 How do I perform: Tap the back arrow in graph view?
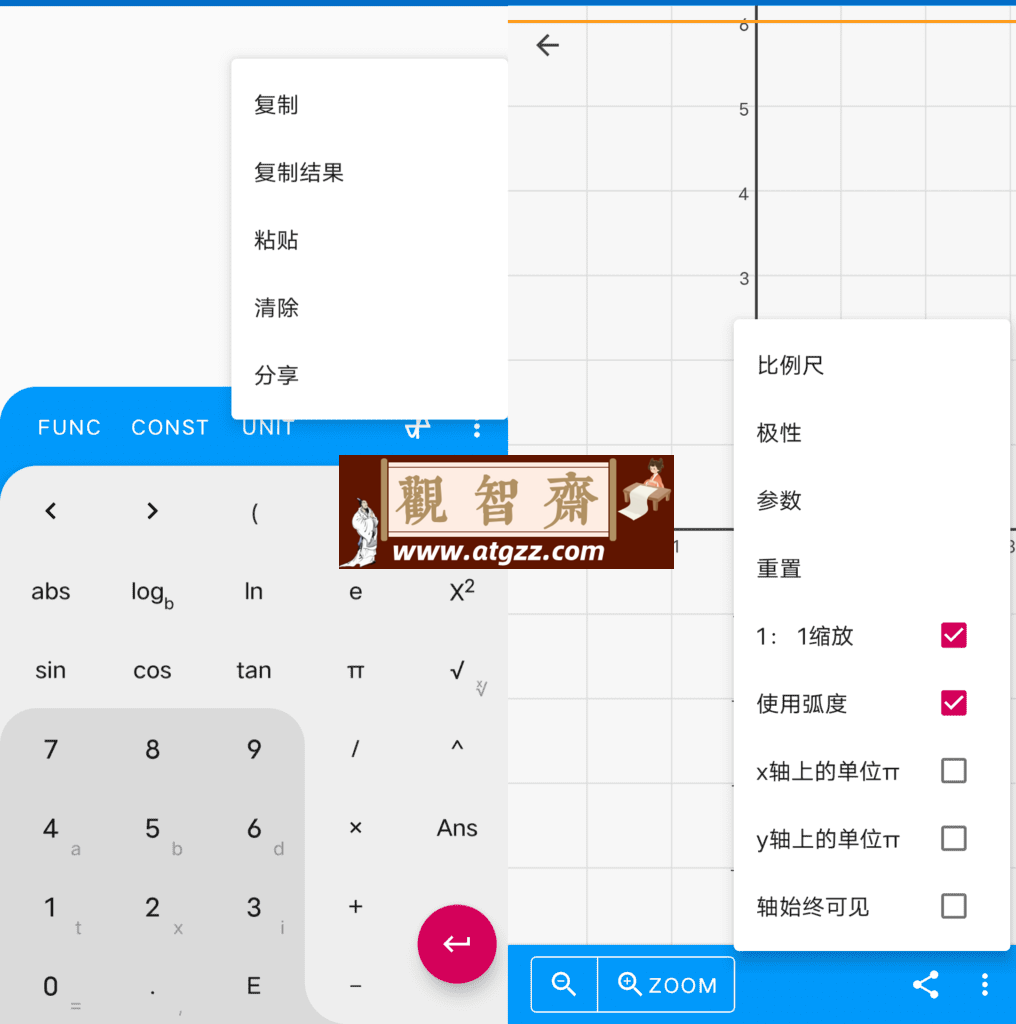click(x=547, y=45)
